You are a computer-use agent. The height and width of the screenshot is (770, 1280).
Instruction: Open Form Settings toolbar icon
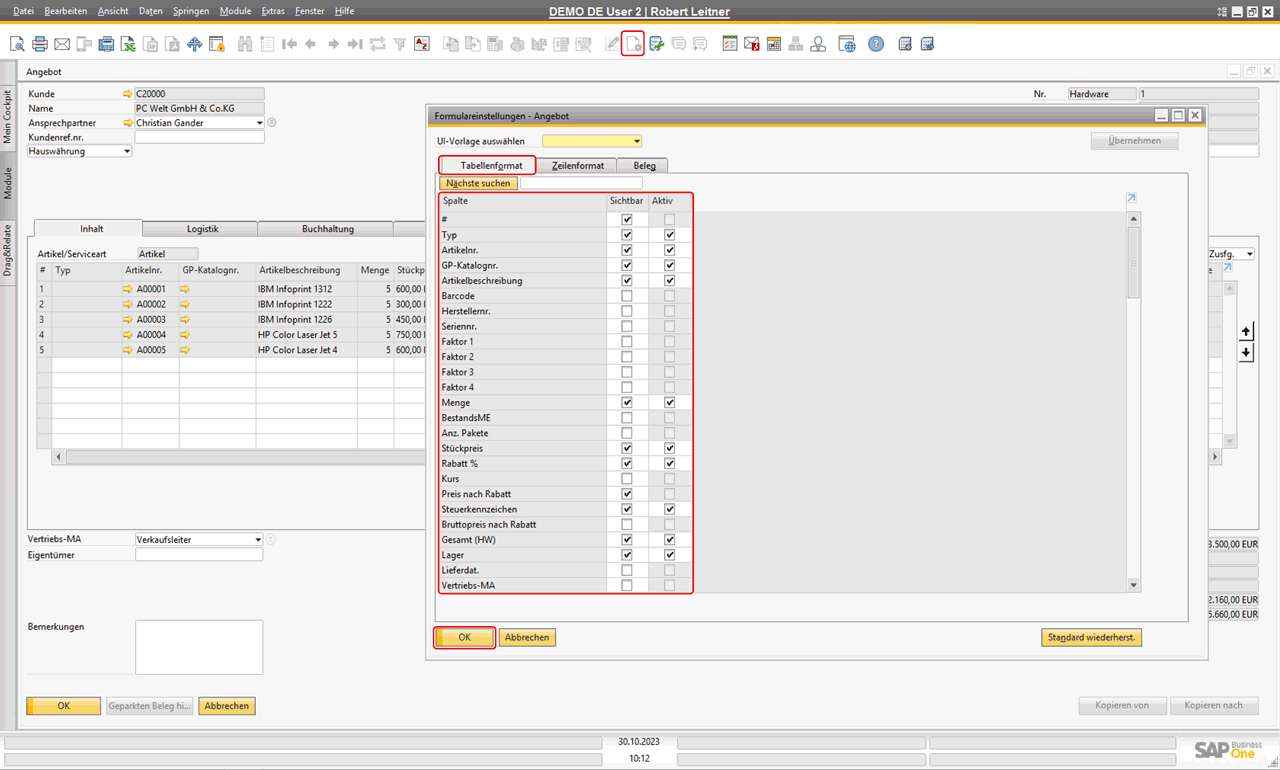click(633, 44)
